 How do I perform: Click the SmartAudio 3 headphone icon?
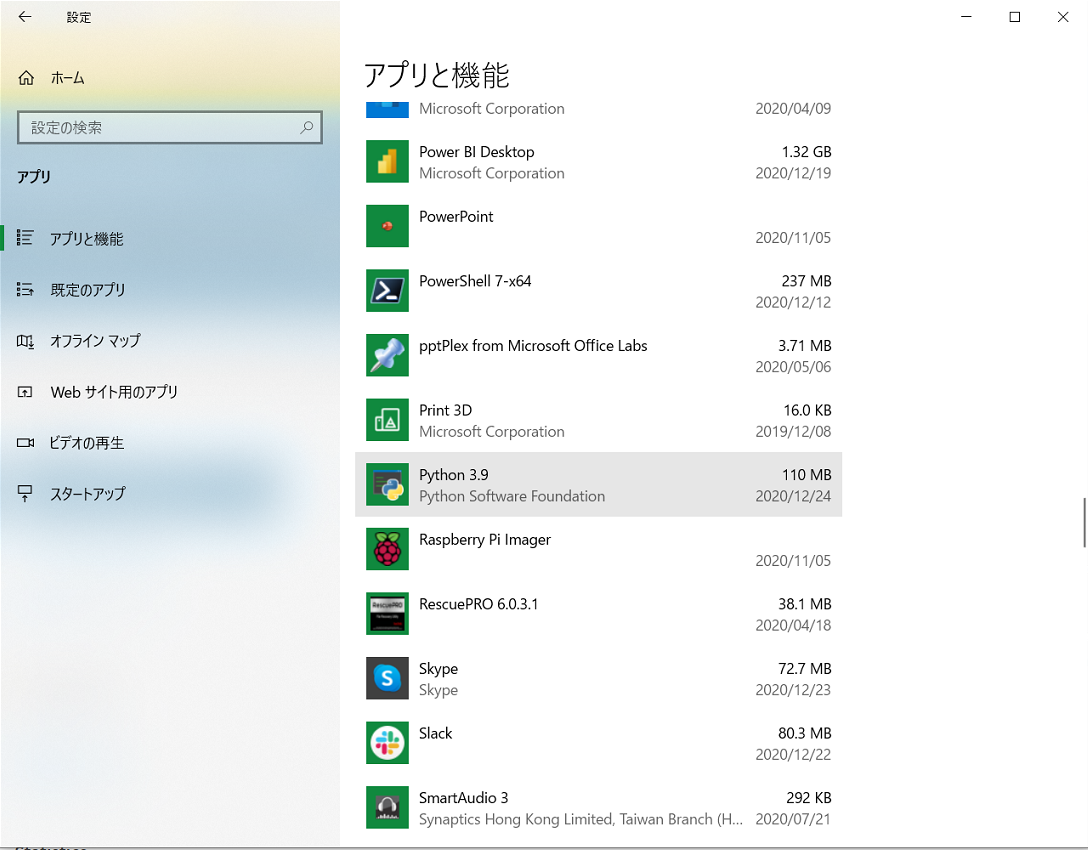(387, 807)
